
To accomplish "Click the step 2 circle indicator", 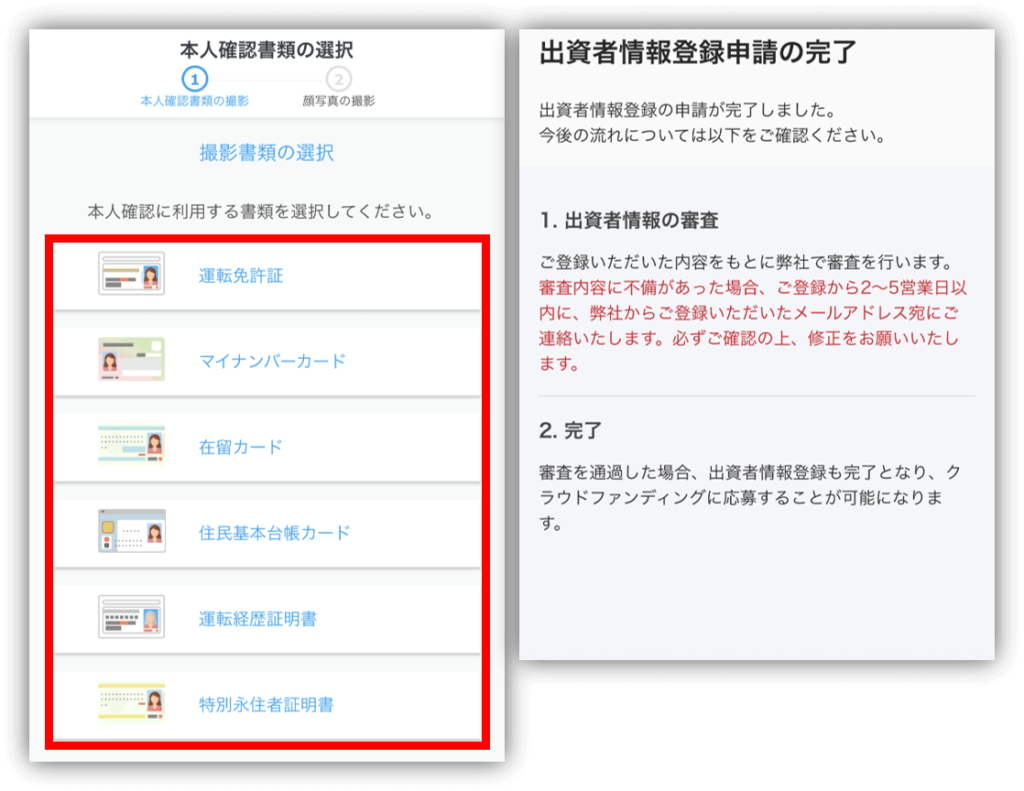I will click(339, 79).
